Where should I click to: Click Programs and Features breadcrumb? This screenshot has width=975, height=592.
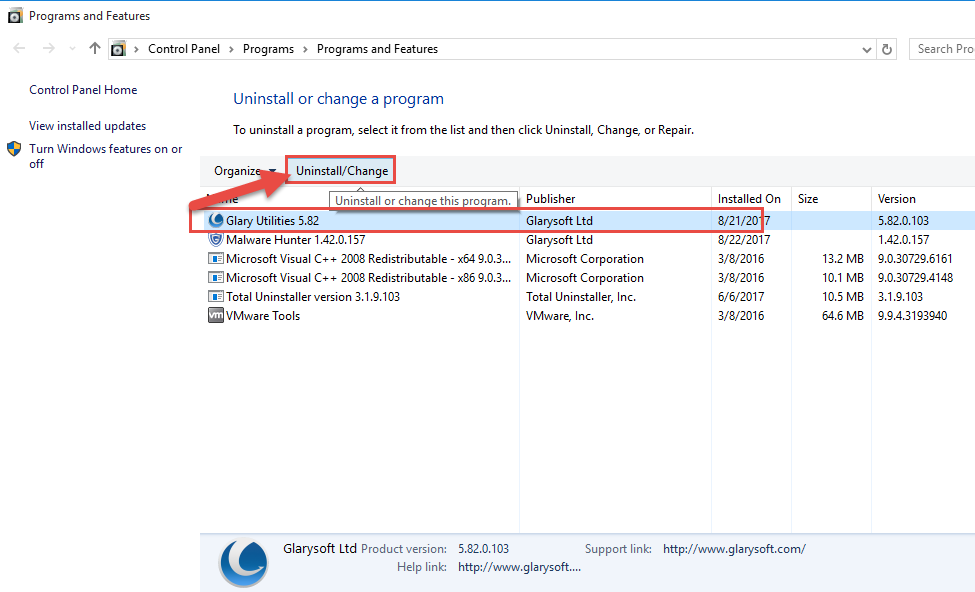coord(377,49)
